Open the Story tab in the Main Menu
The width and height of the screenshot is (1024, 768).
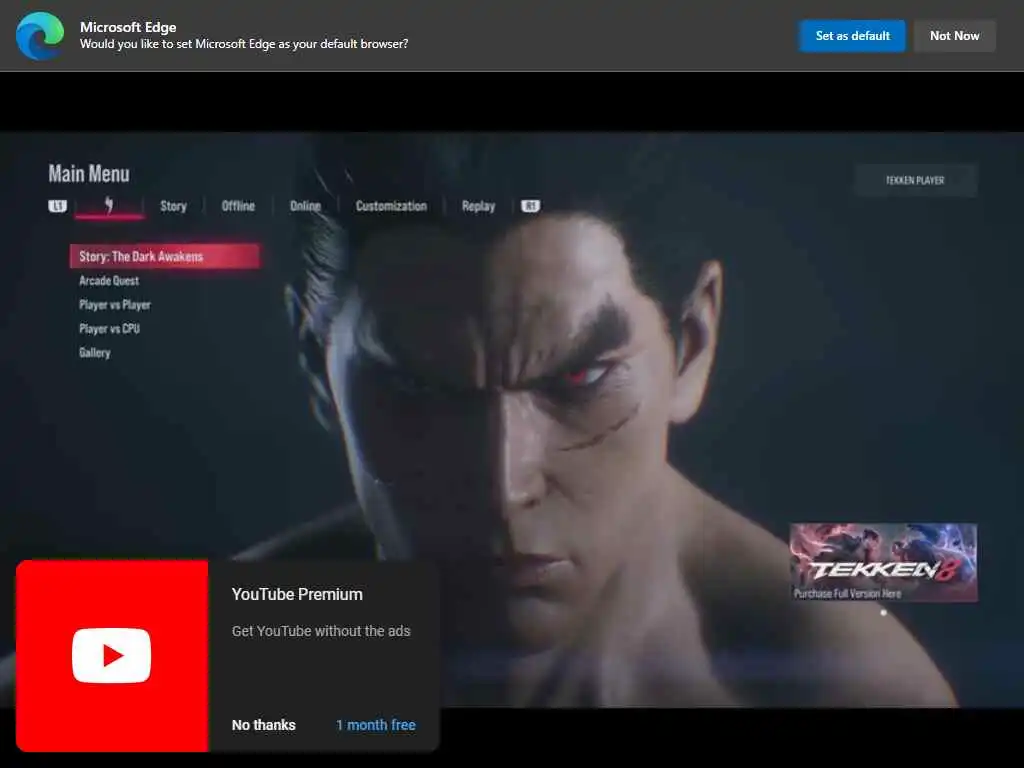coord(173,206)
